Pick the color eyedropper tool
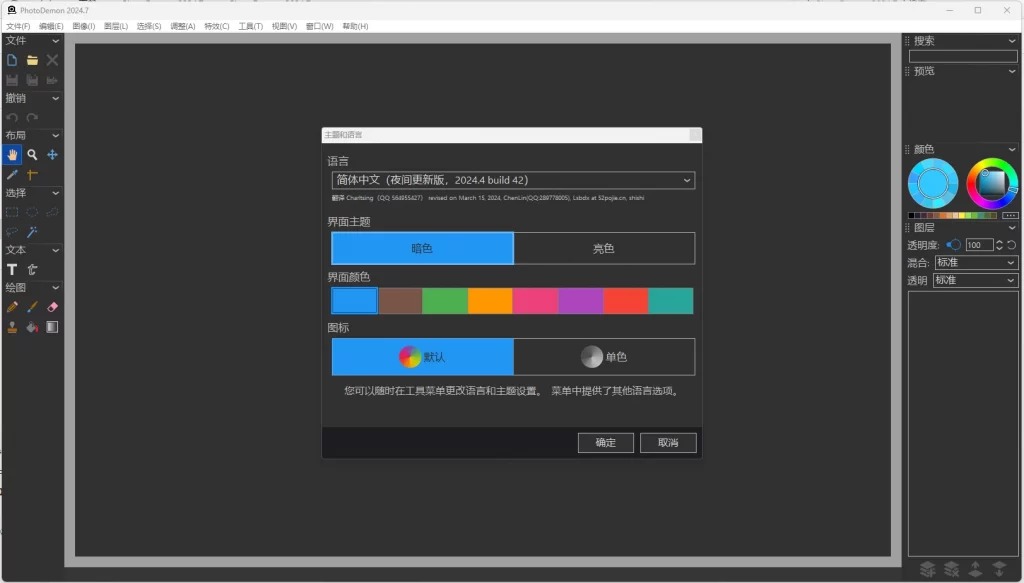This screenshot has width=1024, height=583. coord(12,175)
